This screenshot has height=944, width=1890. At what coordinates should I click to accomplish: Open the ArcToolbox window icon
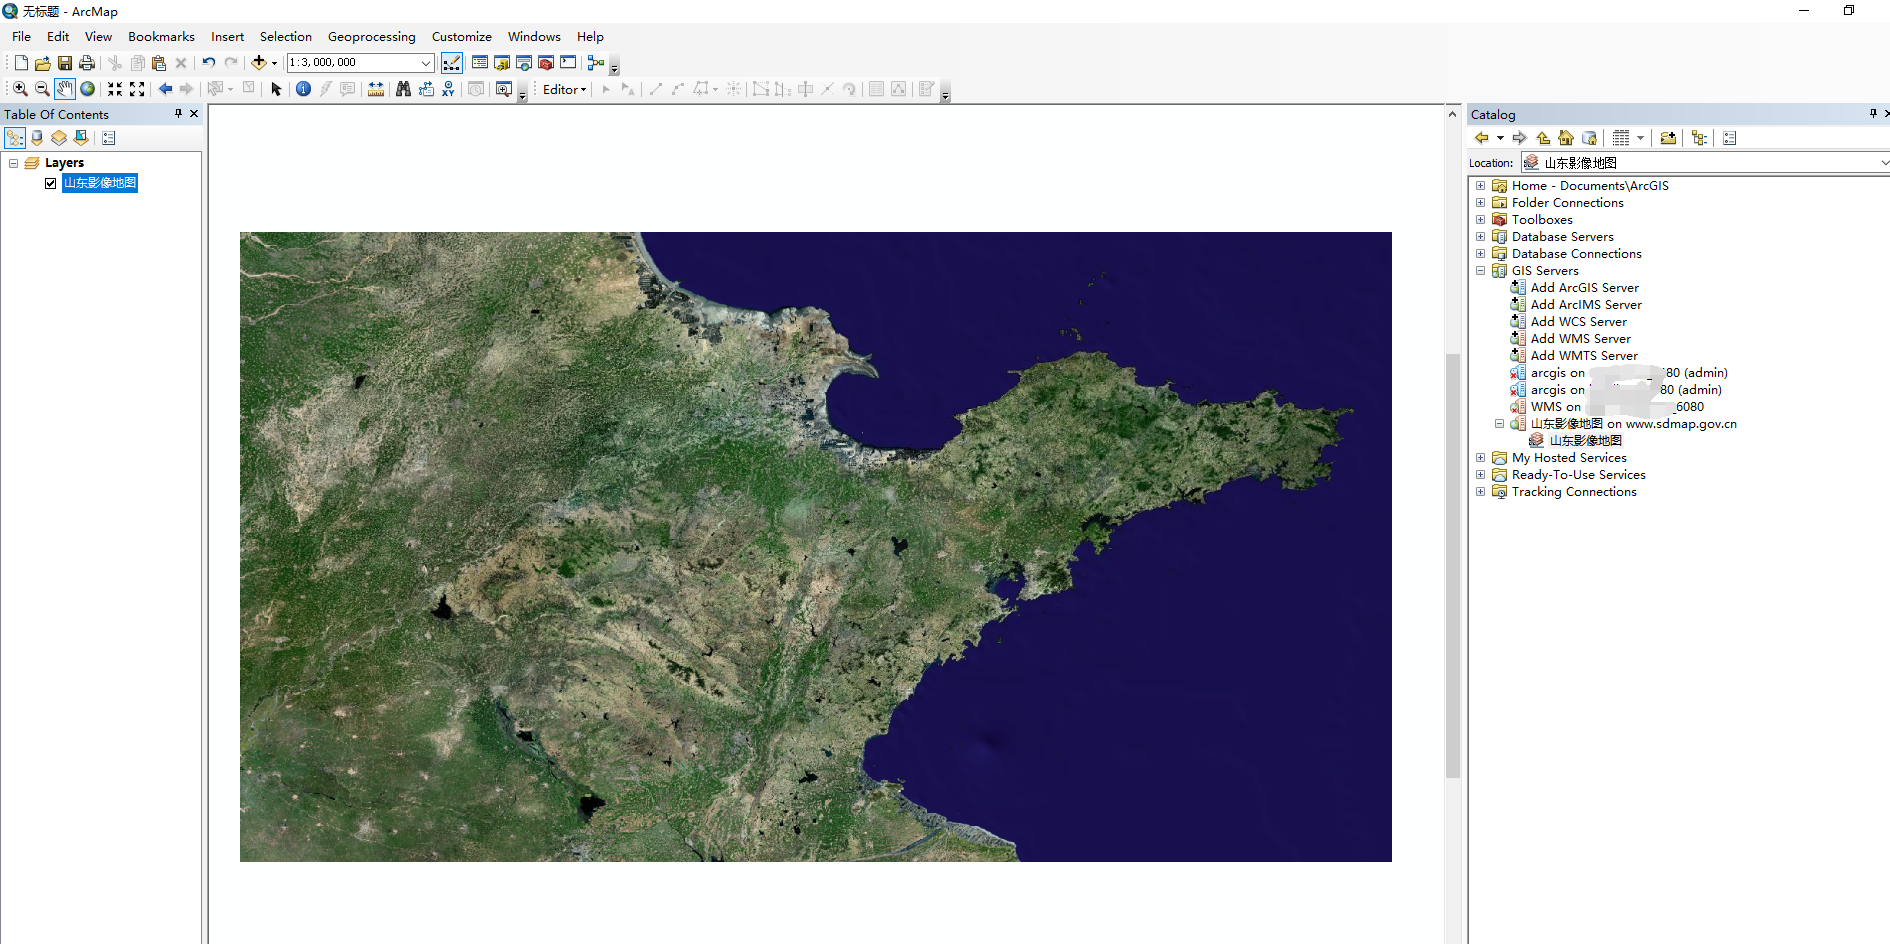(545, 62)
